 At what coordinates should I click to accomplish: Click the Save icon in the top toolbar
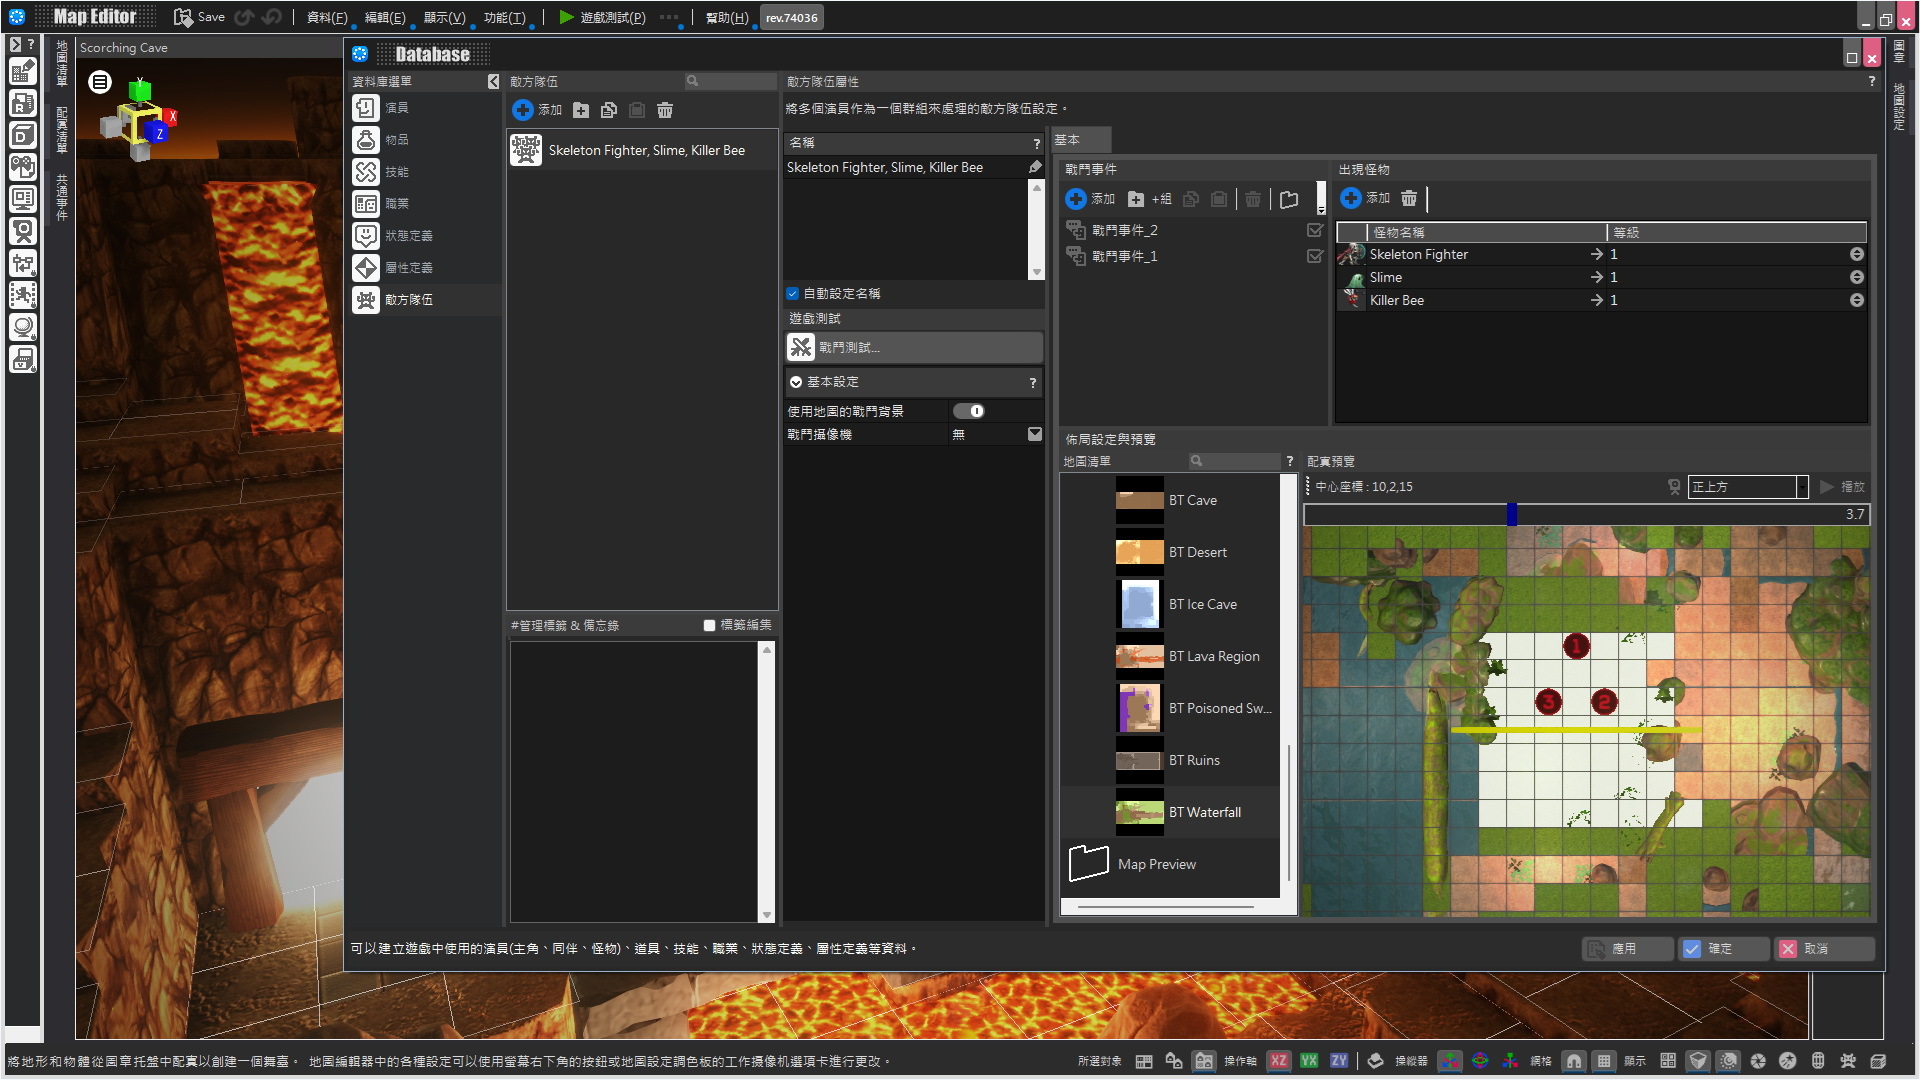(183, 17)
